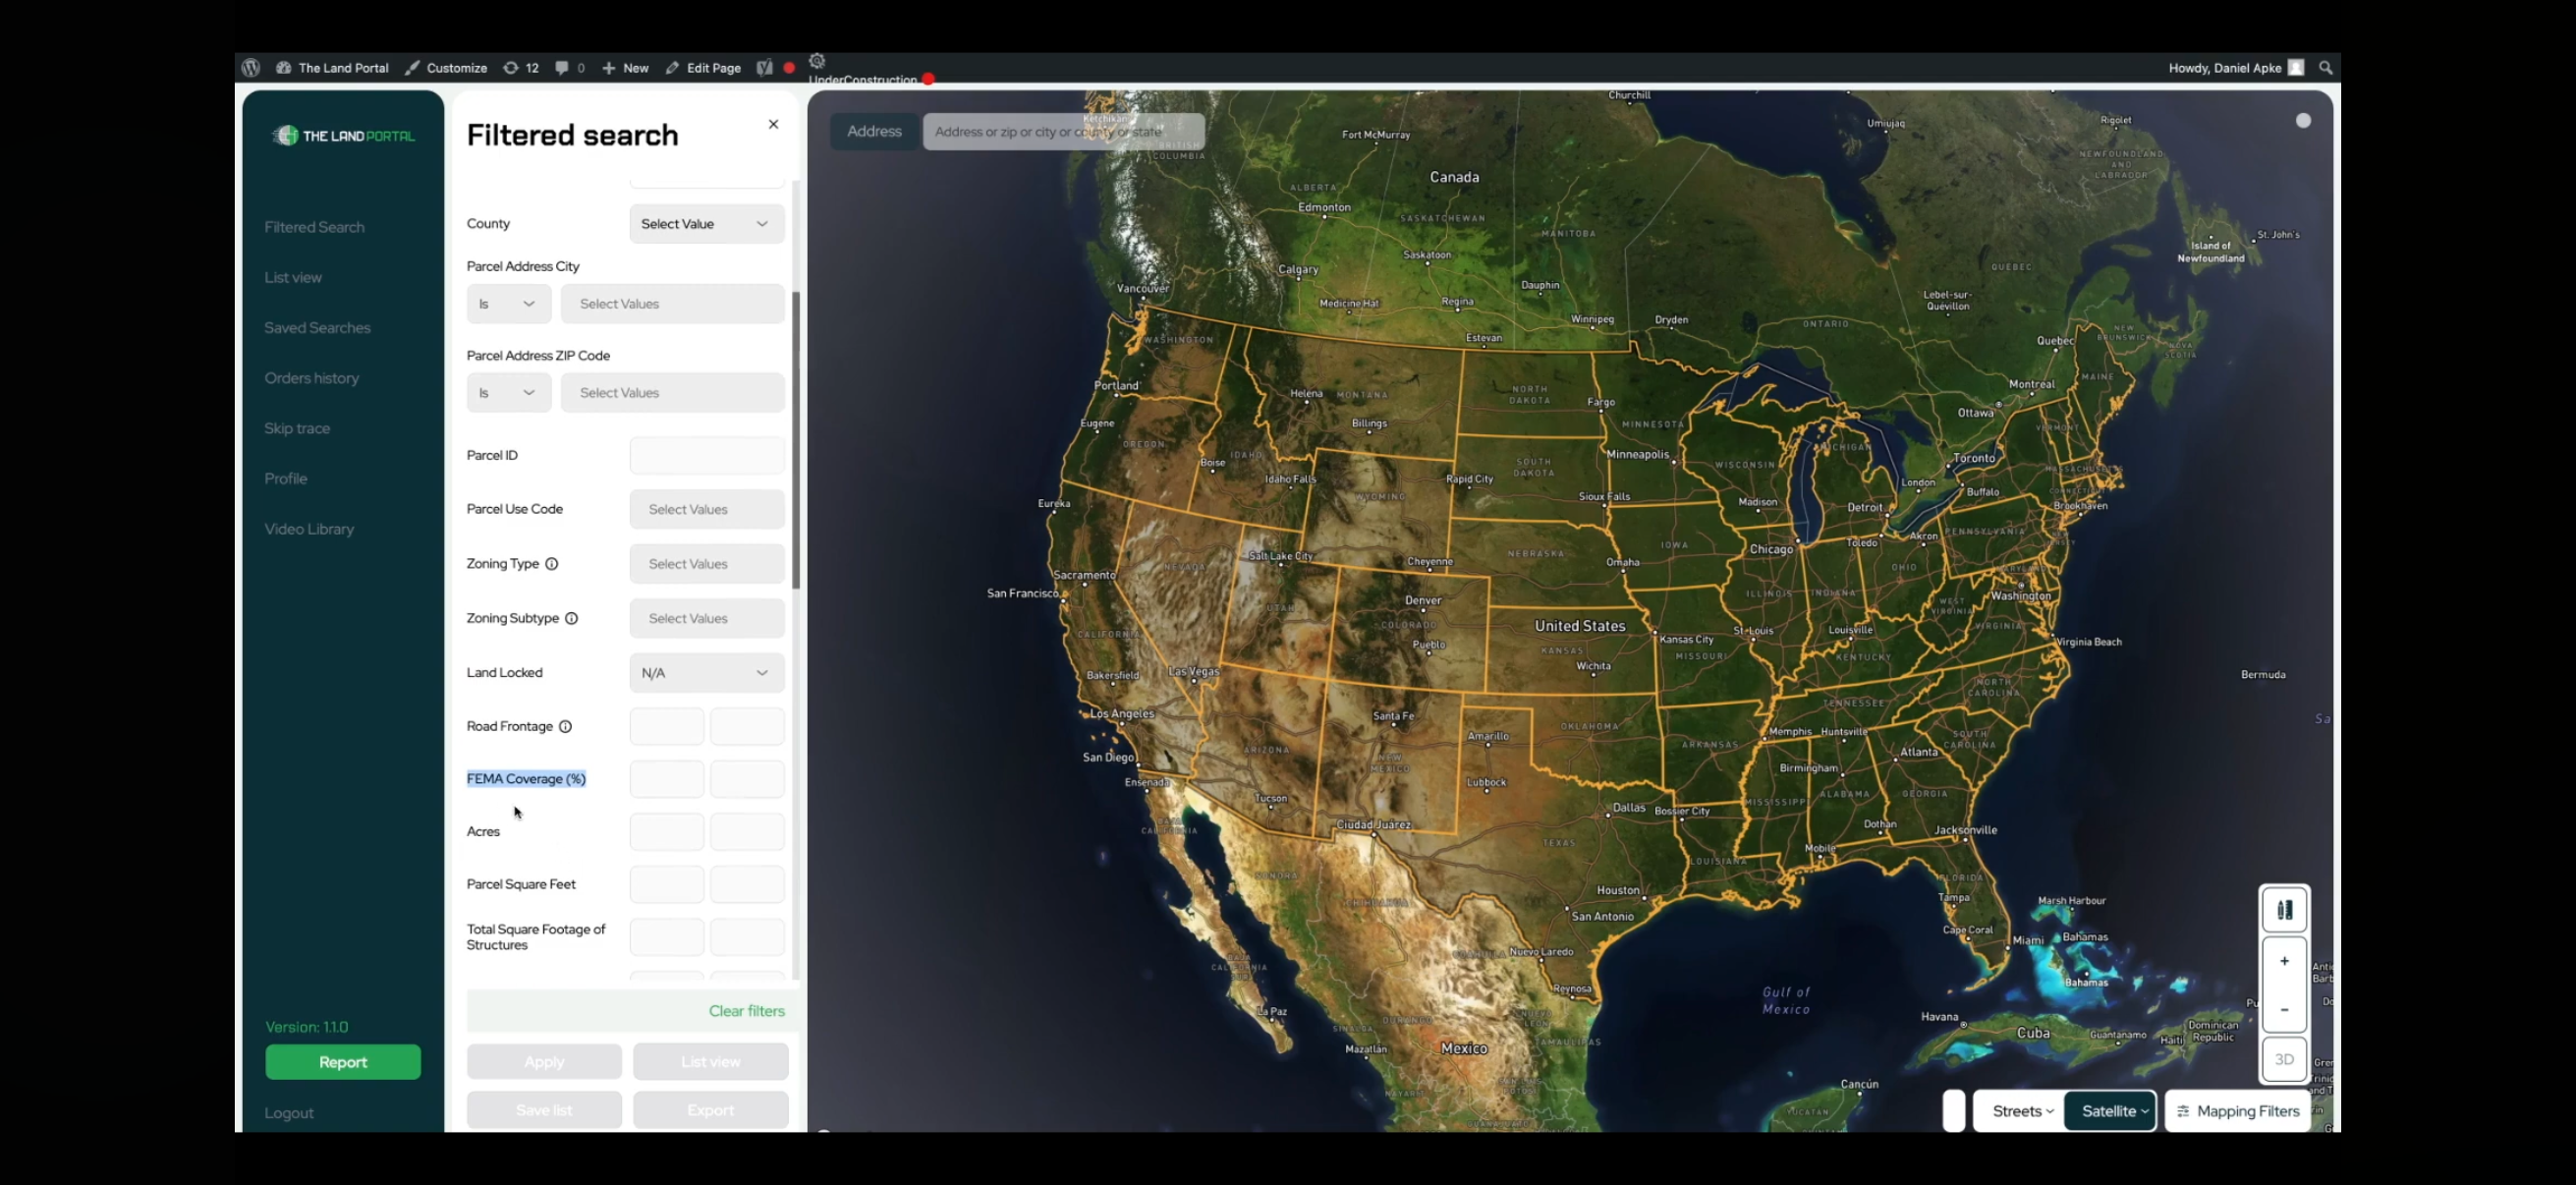This screenshot has height=1185, width=2576.
Task: Toggle the map 3D view
Action: pos(2284,1060)
